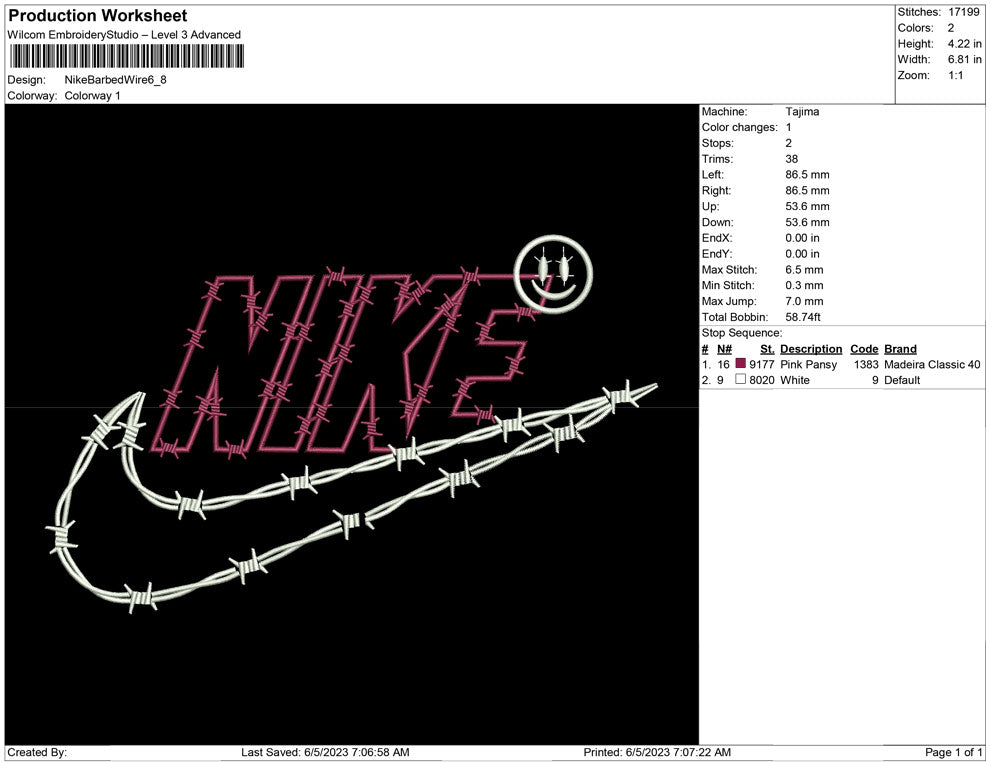Click the N# column header

[725, 349]
